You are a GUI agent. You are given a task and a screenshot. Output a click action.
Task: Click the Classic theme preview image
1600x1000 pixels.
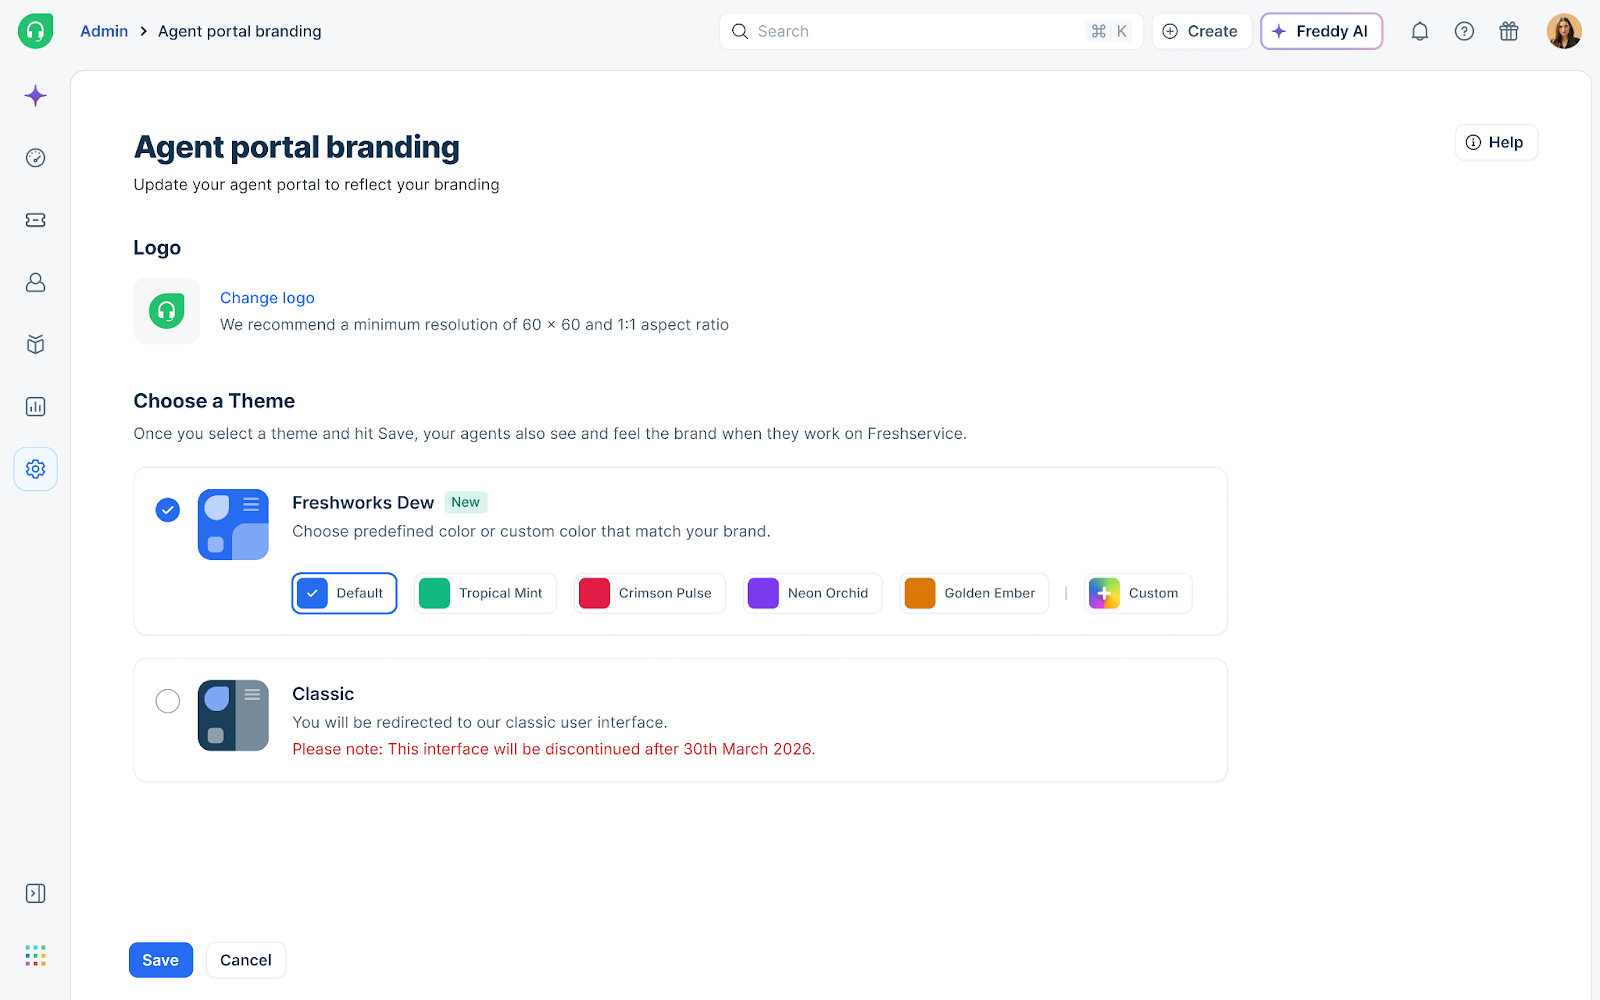[x=233, y=715]
